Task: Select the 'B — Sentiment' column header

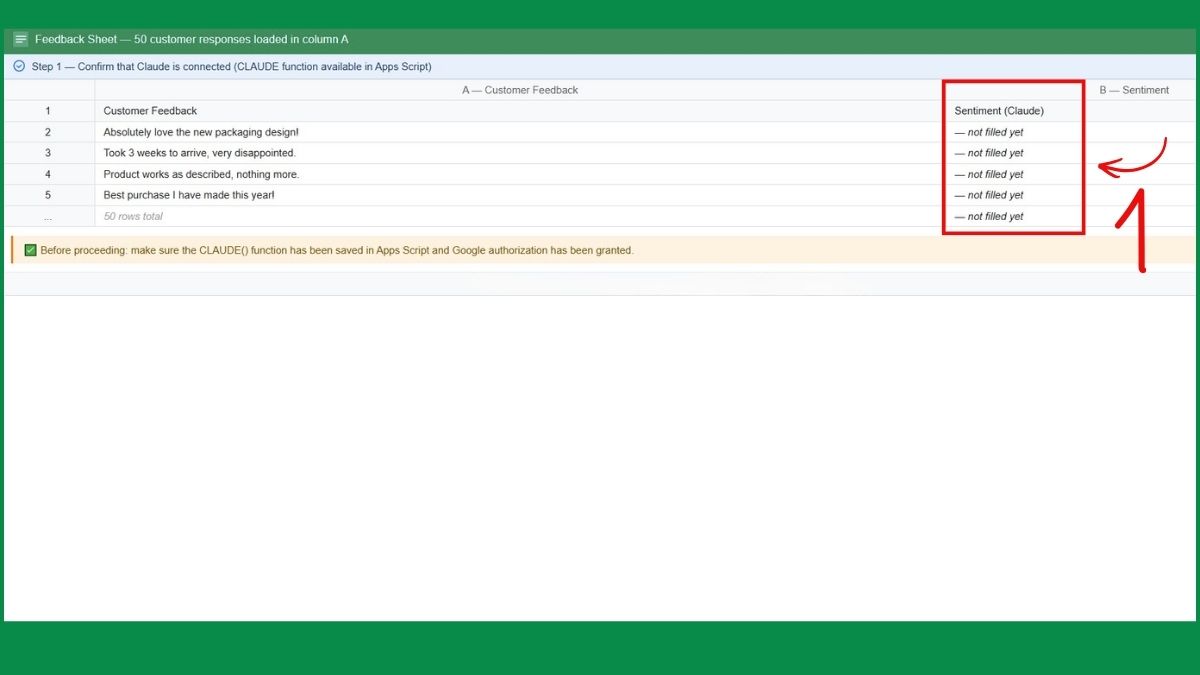Action: coord(1134,90)
